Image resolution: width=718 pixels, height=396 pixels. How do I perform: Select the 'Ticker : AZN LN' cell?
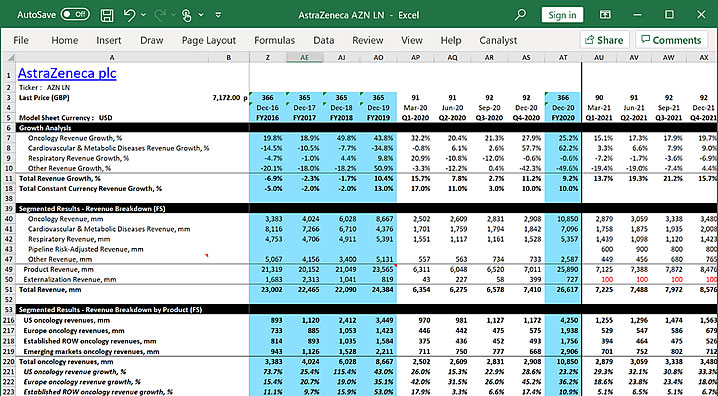point(44,87)
